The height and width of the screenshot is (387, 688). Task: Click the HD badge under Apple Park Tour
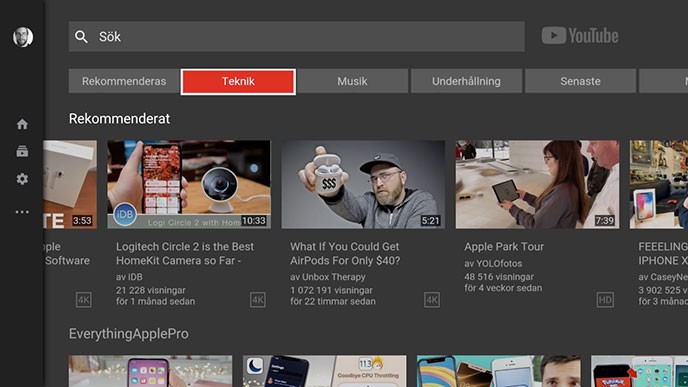tap(606, 300)
